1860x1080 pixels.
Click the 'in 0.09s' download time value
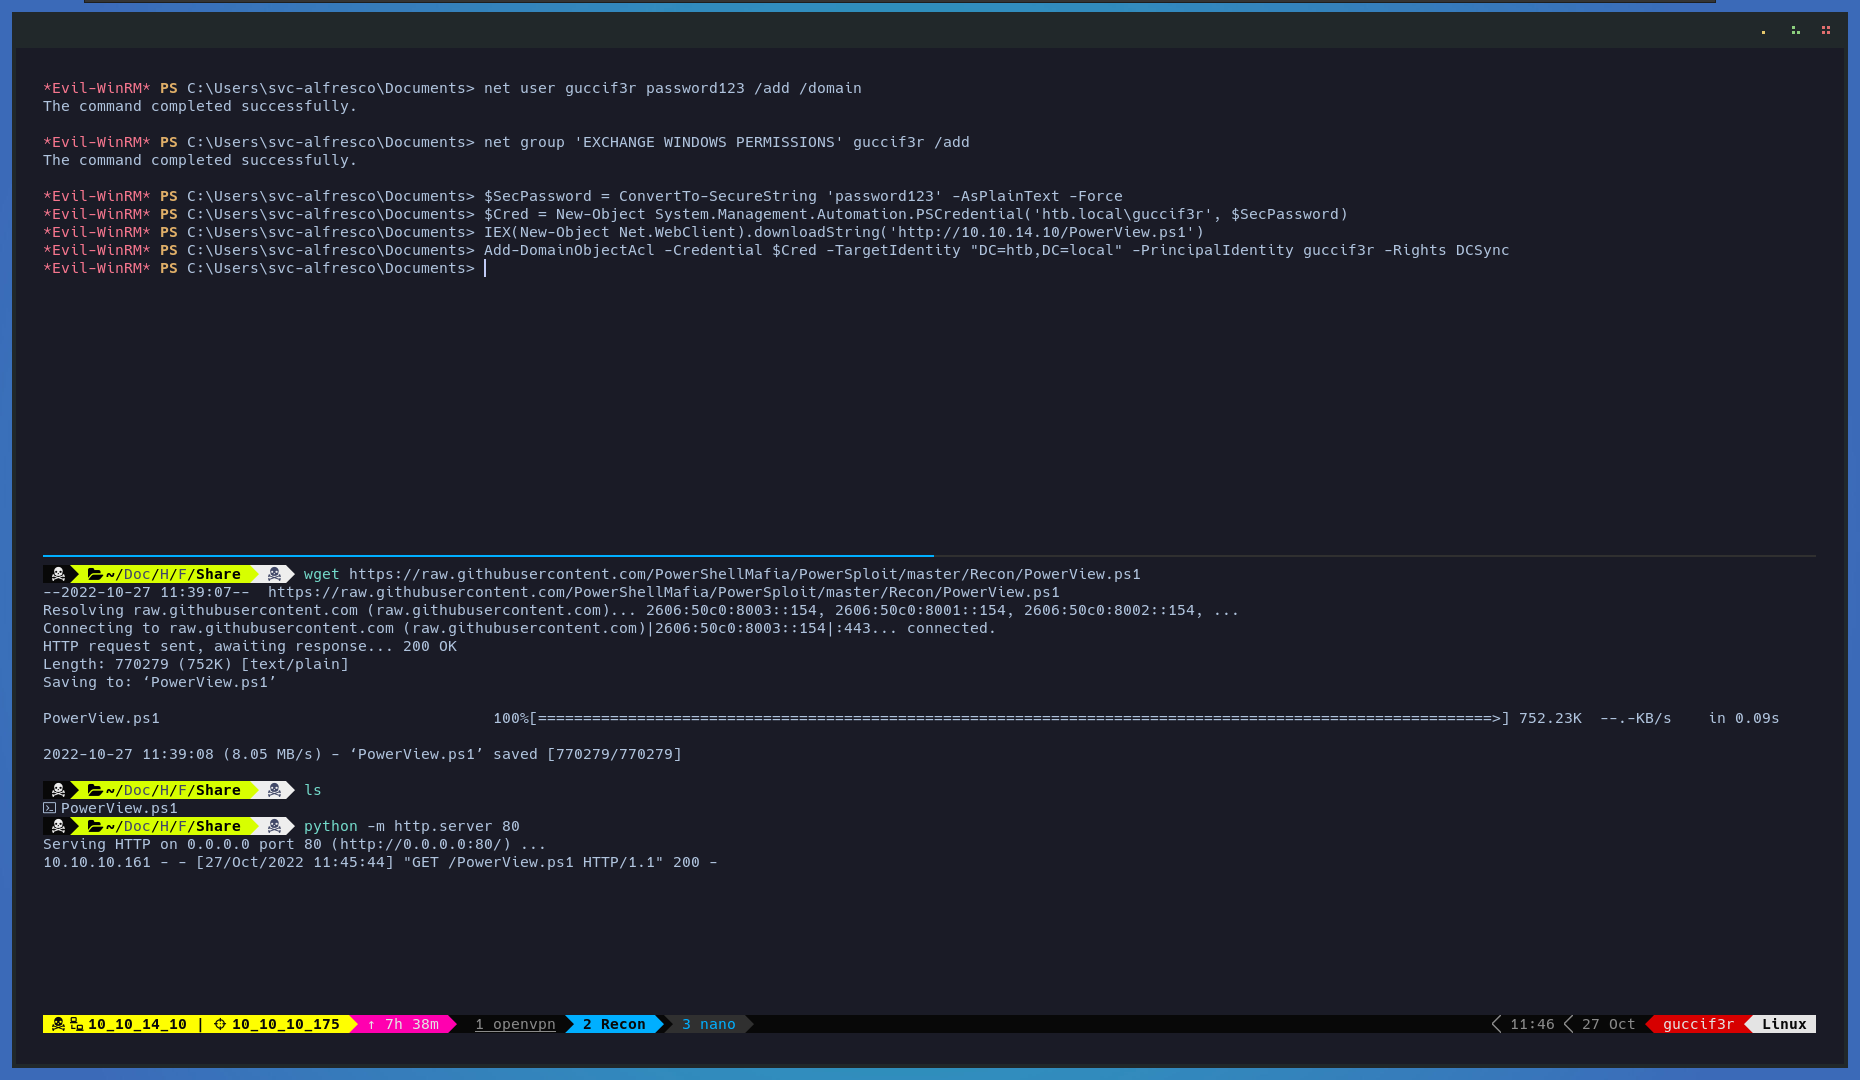(x=1744, y=718)
